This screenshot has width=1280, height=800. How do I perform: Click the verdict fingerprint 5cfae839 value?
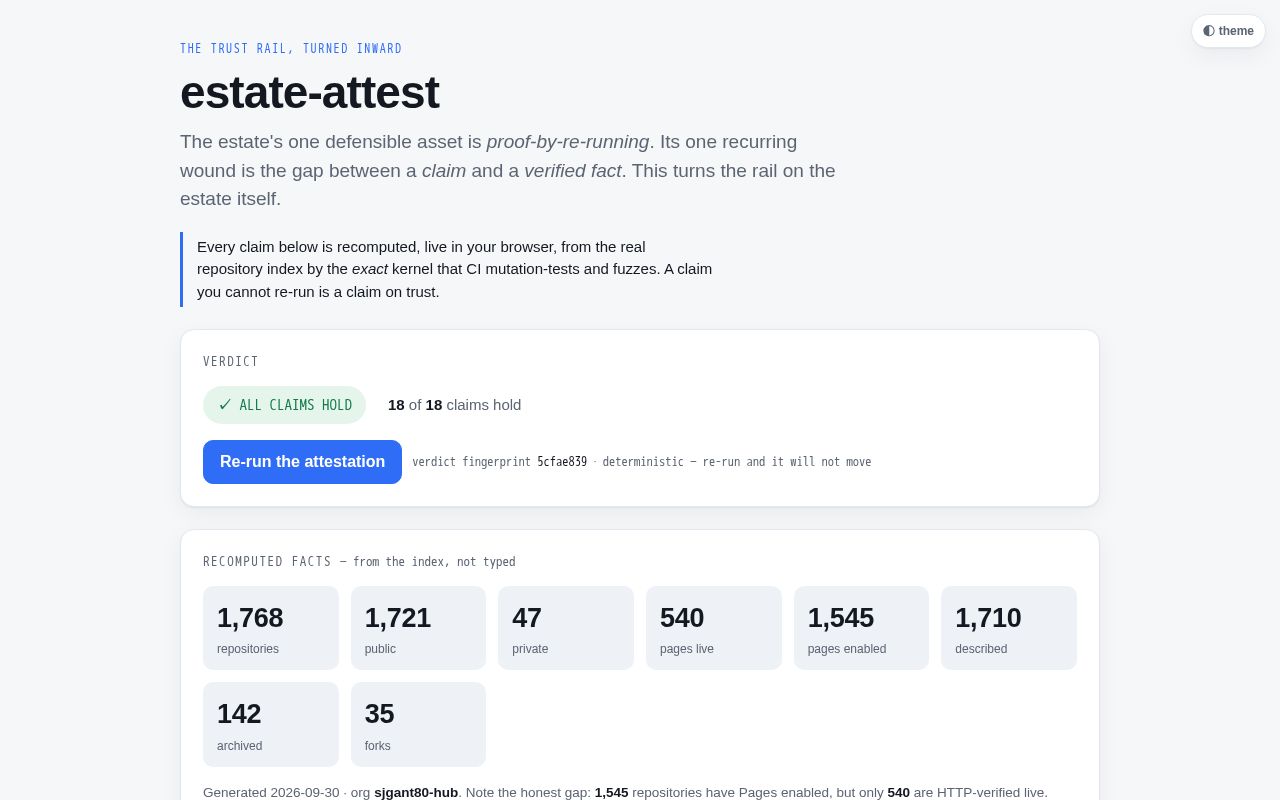pos(562,462)
